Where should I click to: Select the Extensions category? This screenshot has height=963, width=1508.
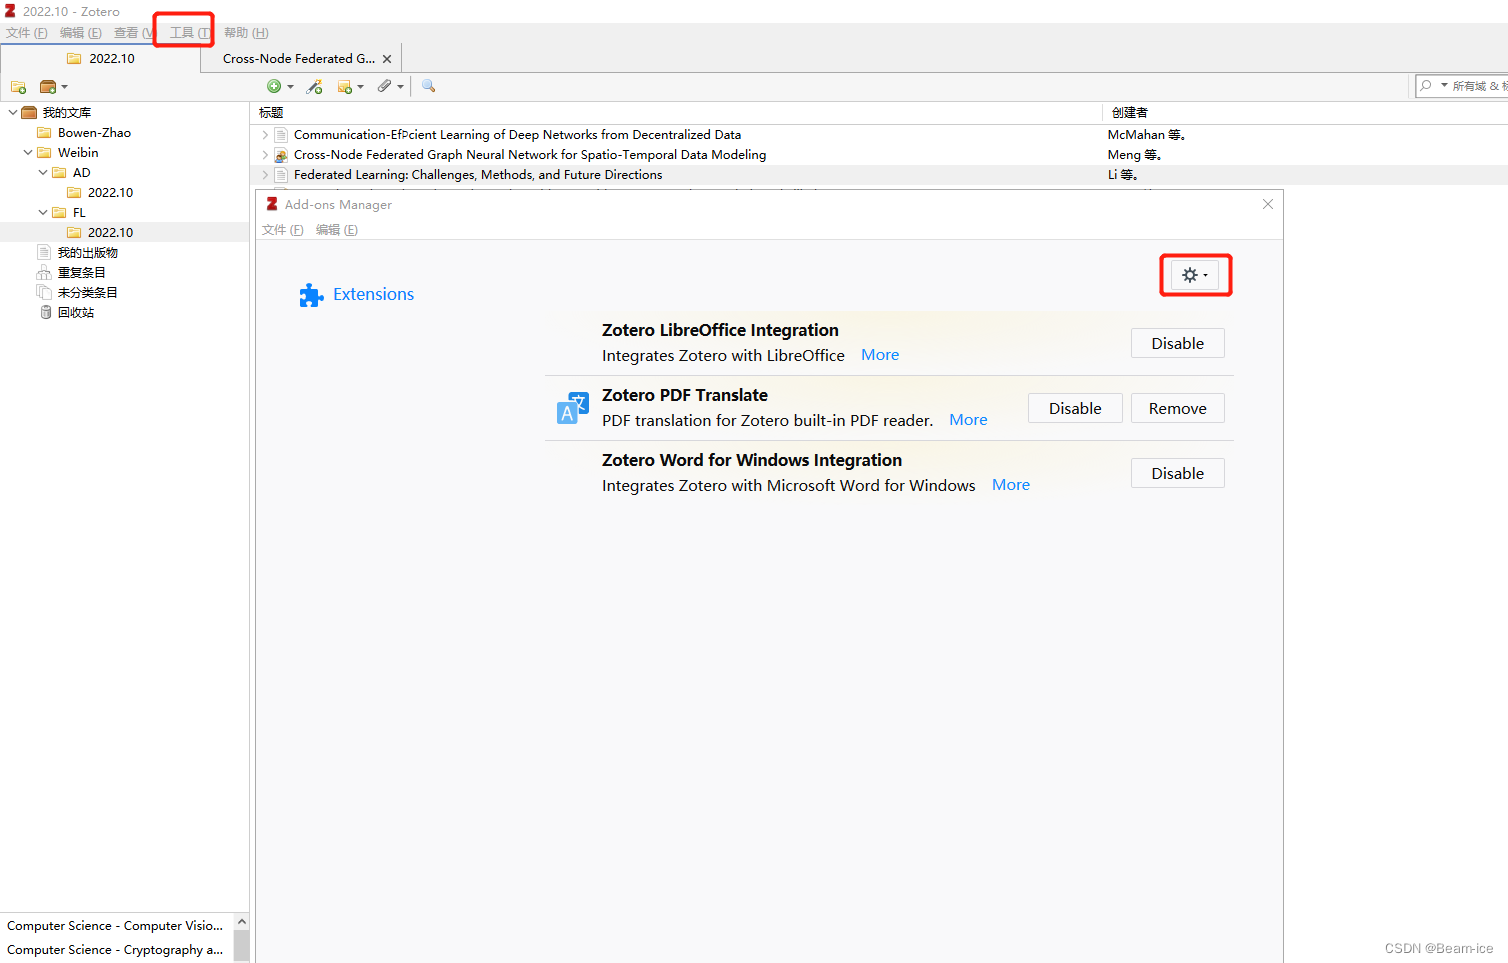click(356, 295)
